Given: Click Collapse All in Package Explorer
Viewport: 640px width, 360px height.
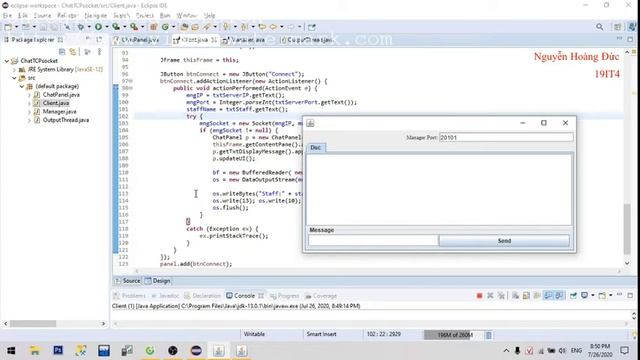Looking at the screenshot, I should click(62, 52).
